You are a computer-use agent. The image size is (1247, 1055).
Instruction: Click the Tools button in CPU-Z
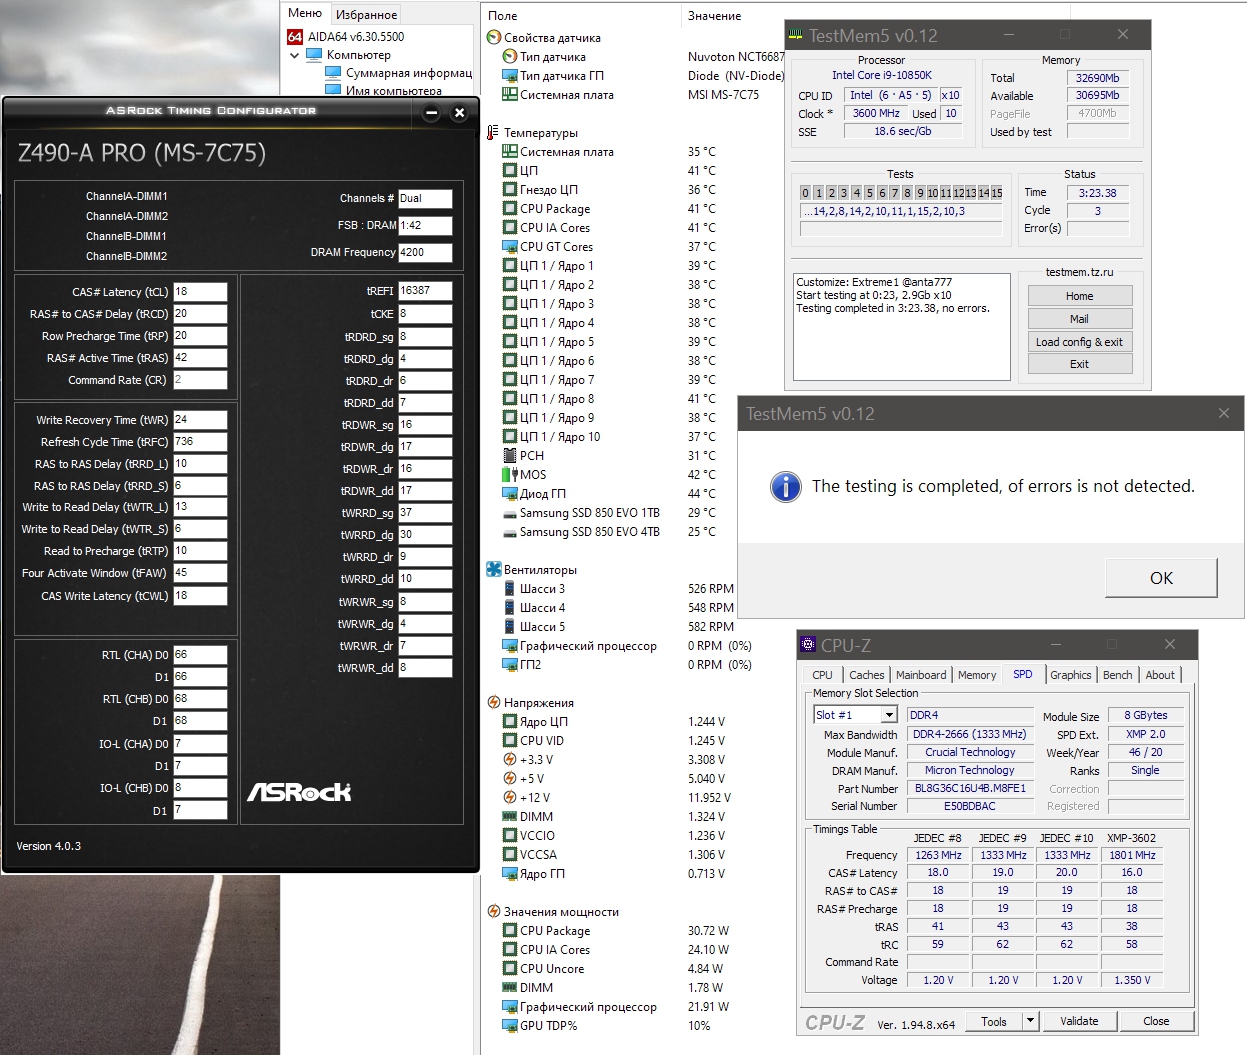(994, 1021)
